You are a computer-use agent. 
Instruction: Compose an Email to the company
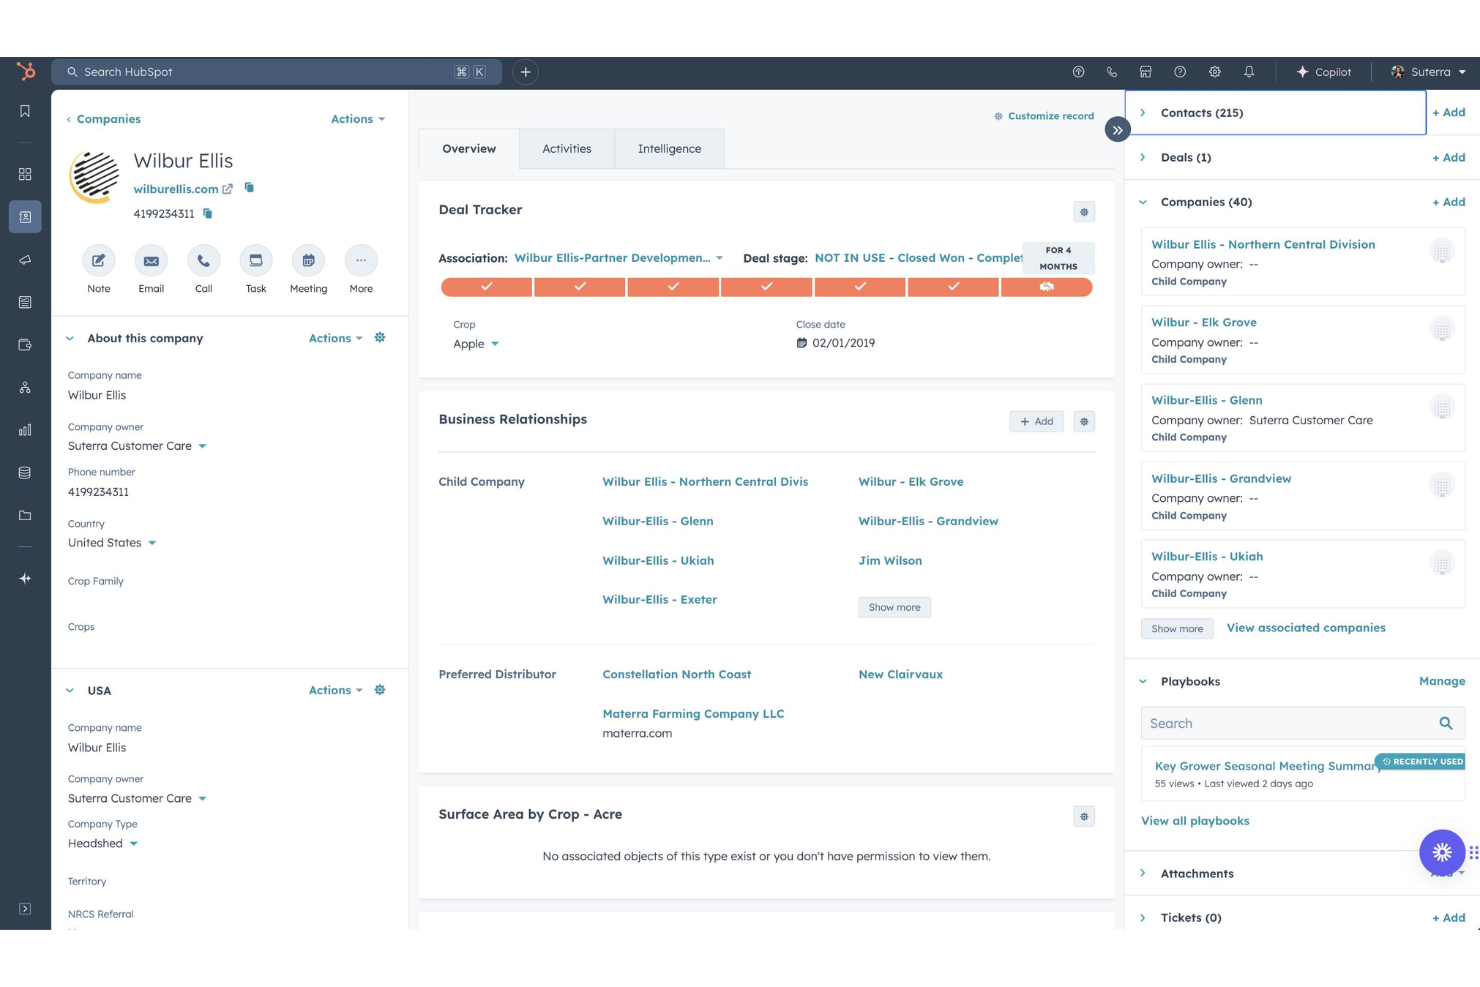151,260
